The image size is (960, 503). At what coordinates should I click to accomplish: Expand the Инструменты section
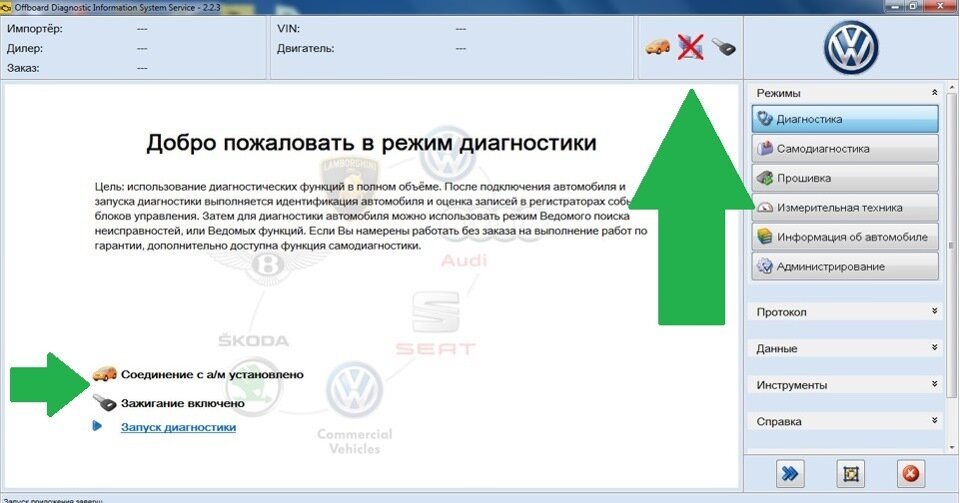pyautogui.click(x=934, y=385)
